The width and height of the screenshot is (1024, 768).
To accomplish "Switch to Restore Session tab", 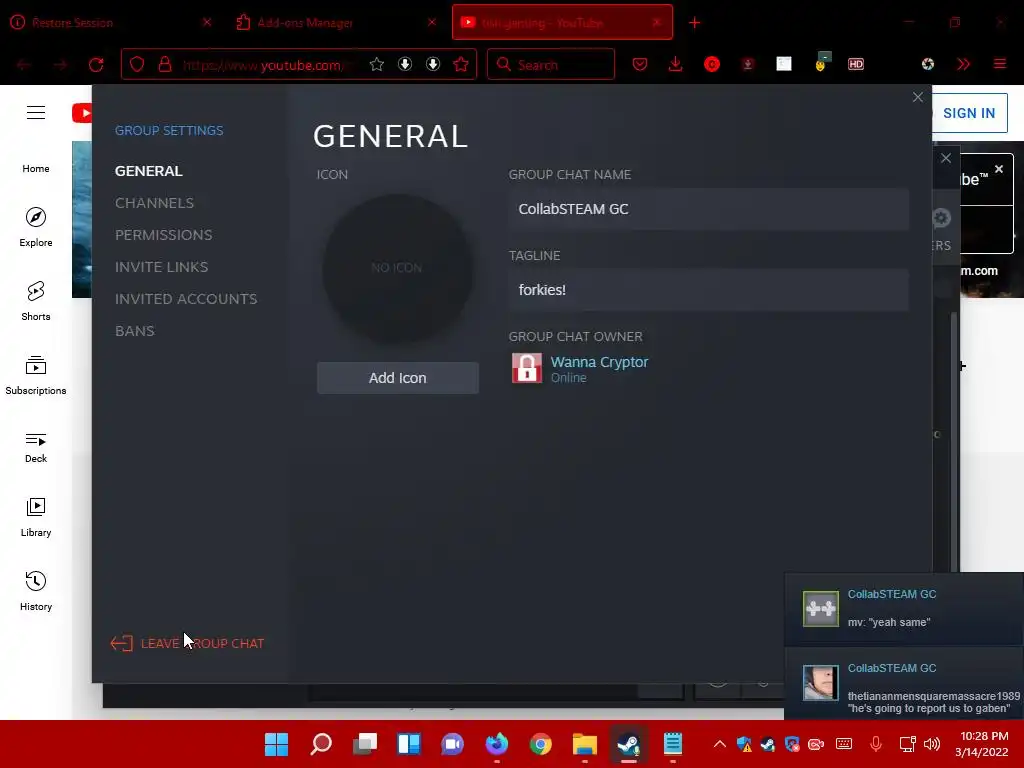I will point(111,23).
